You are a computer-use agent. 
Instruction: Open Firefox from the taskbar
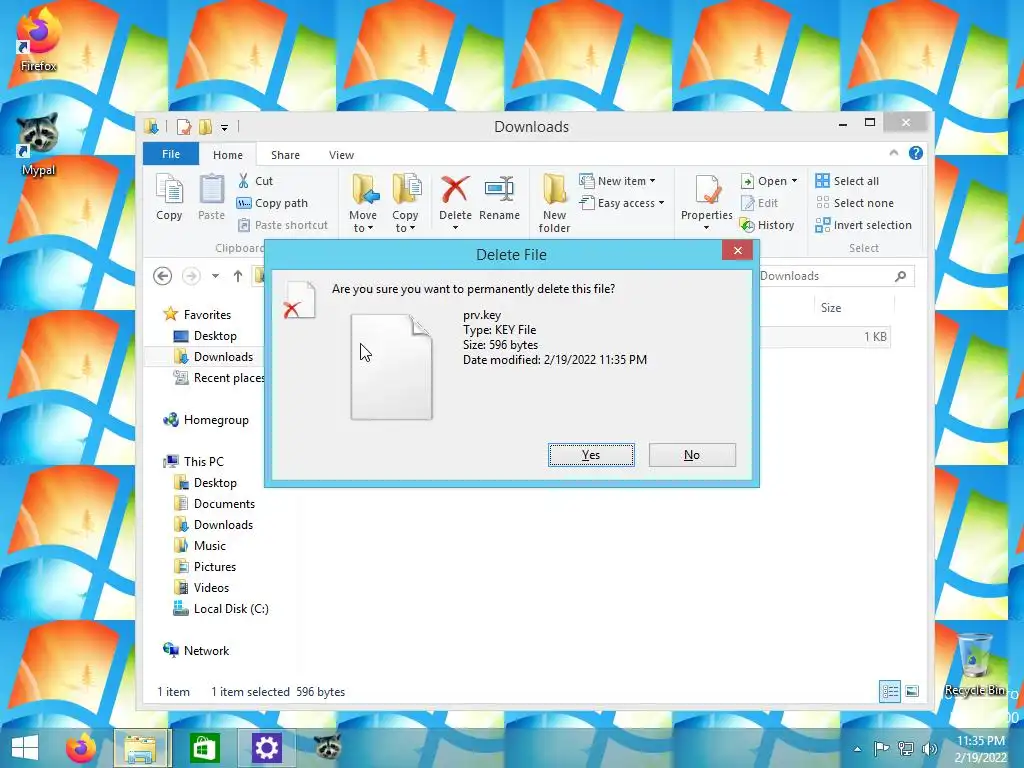81,748
